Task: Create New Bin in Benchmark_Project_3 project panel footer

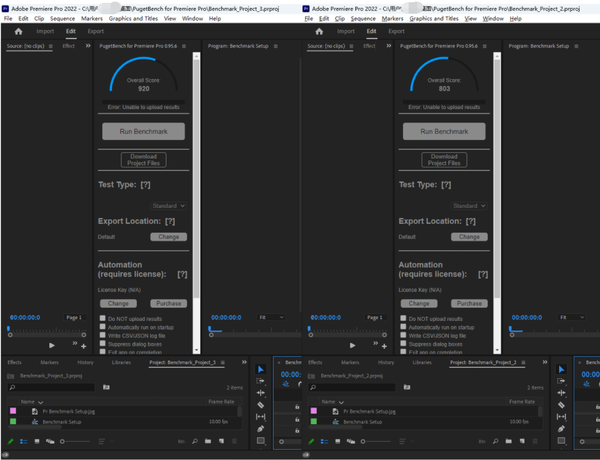Action: point(208,441)
